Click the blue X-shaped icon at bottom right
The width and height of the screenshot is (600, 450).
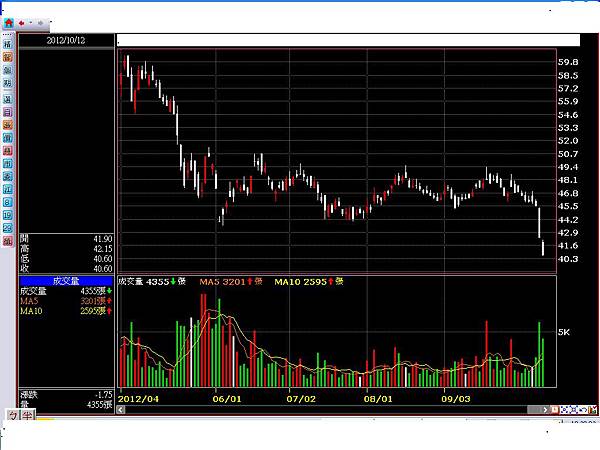[573, 410]
